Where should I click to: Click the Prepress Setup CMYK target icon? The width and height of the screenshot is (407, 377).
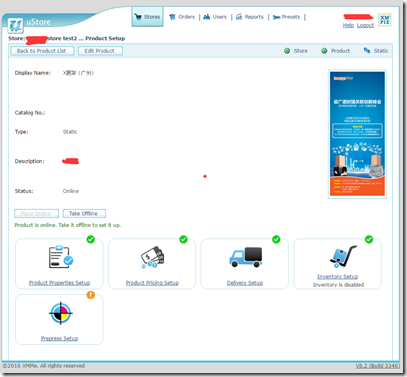pos(61,313)
